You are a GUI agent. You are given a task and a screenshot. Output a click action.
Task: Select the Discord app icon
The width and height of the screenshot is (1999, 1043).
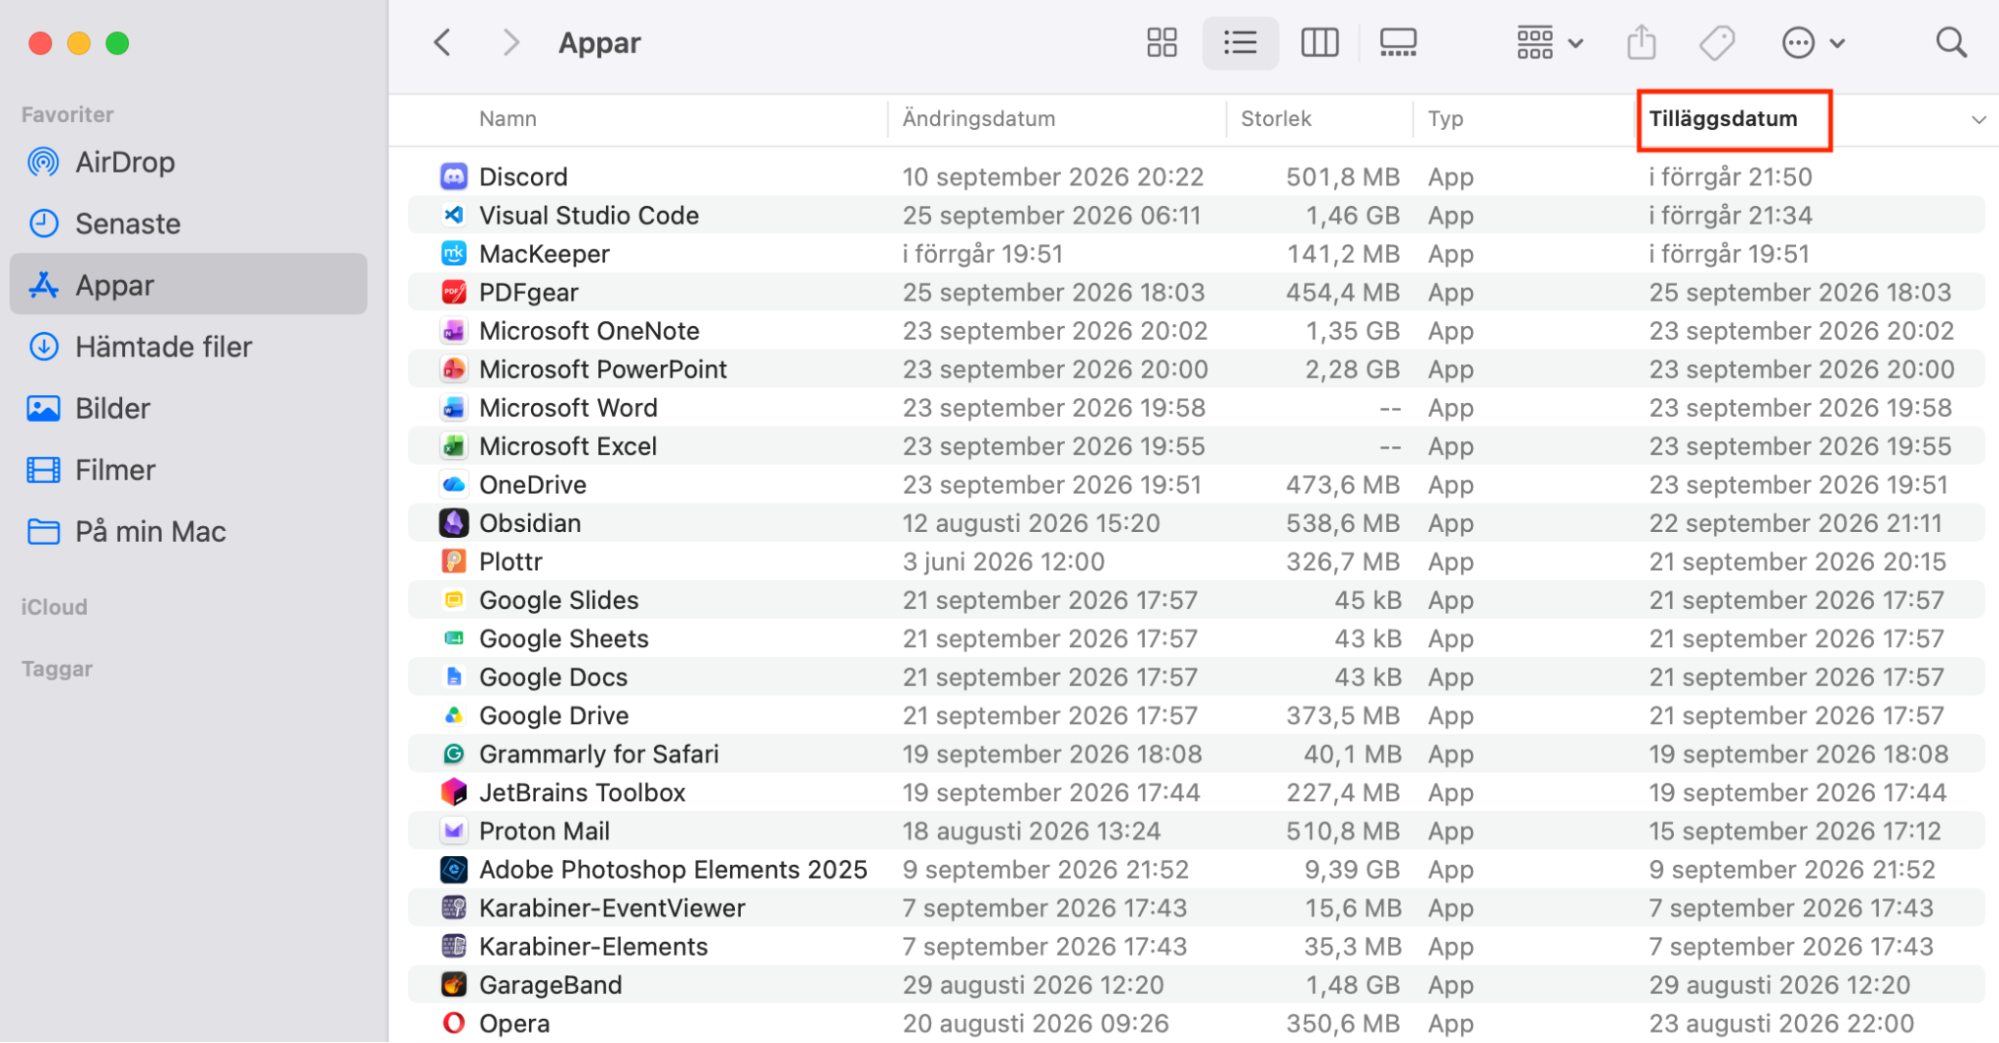[454, 177]
